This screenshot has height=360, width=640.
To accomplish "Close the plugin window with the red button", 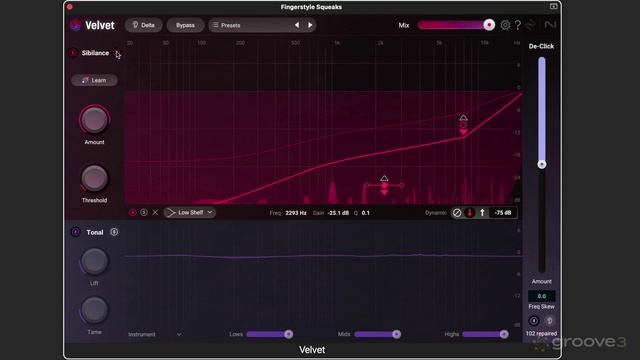I will coord(70,7).
